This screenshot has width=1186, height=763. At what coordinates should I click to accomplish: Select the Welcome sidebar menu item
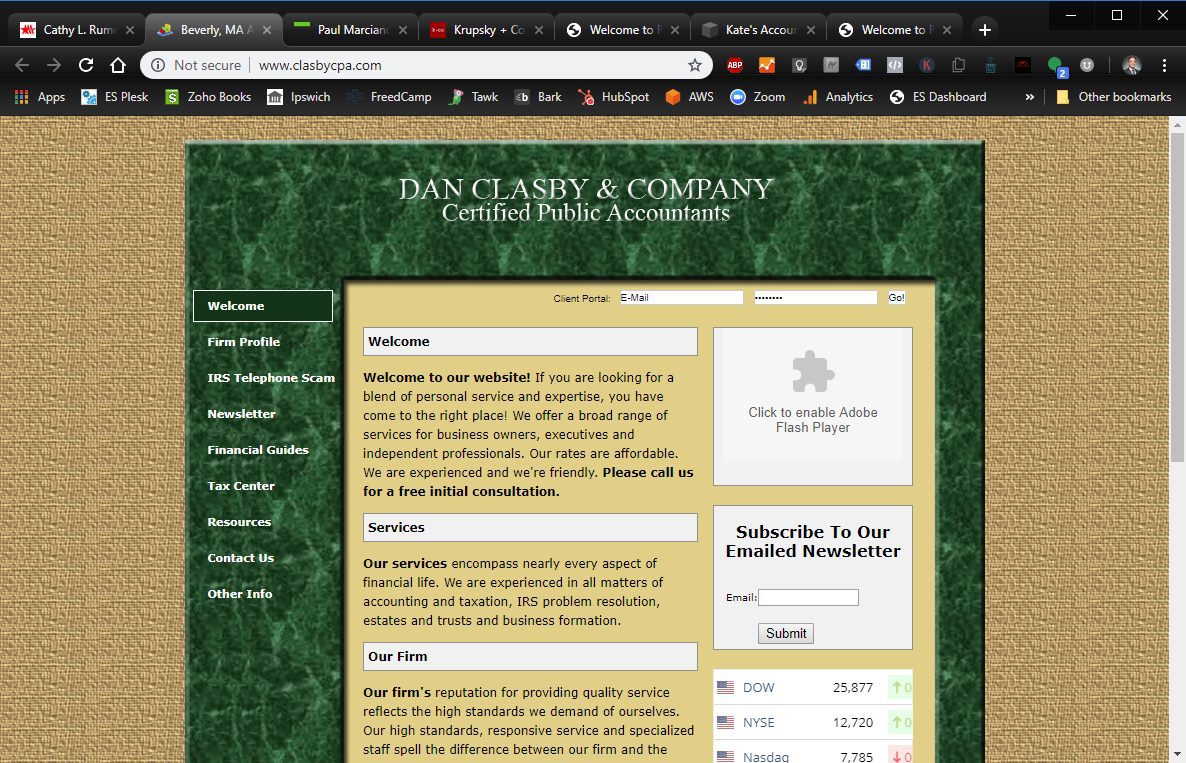(x=262, y=306)
